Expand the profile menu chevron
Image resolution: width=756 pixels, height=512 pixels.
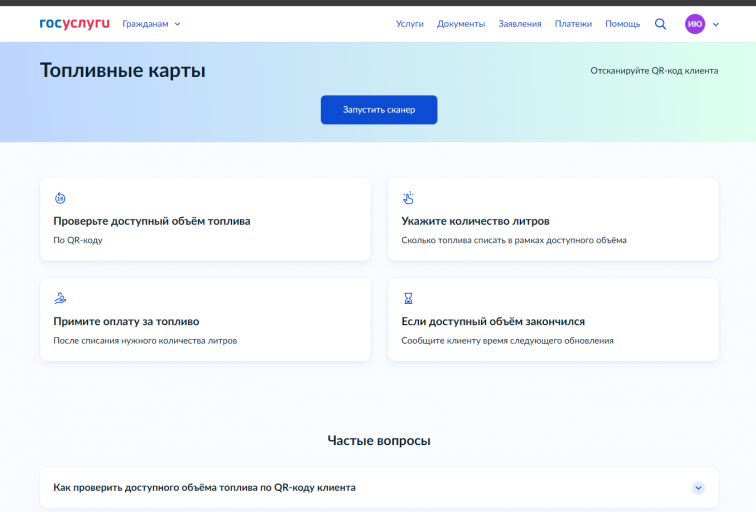[716, 24]
